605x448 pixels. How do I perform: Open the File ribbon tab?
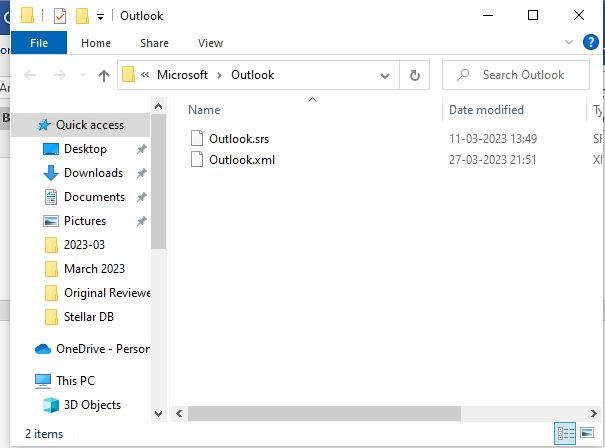(x=39, y=43)
